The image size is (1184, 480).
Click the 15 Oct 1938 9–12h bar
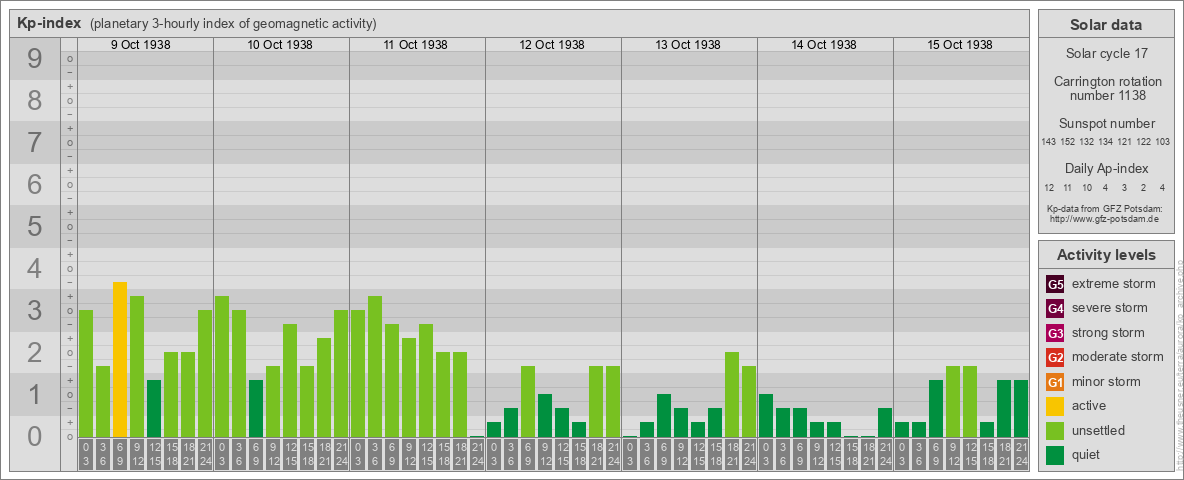tap(953, 402)
